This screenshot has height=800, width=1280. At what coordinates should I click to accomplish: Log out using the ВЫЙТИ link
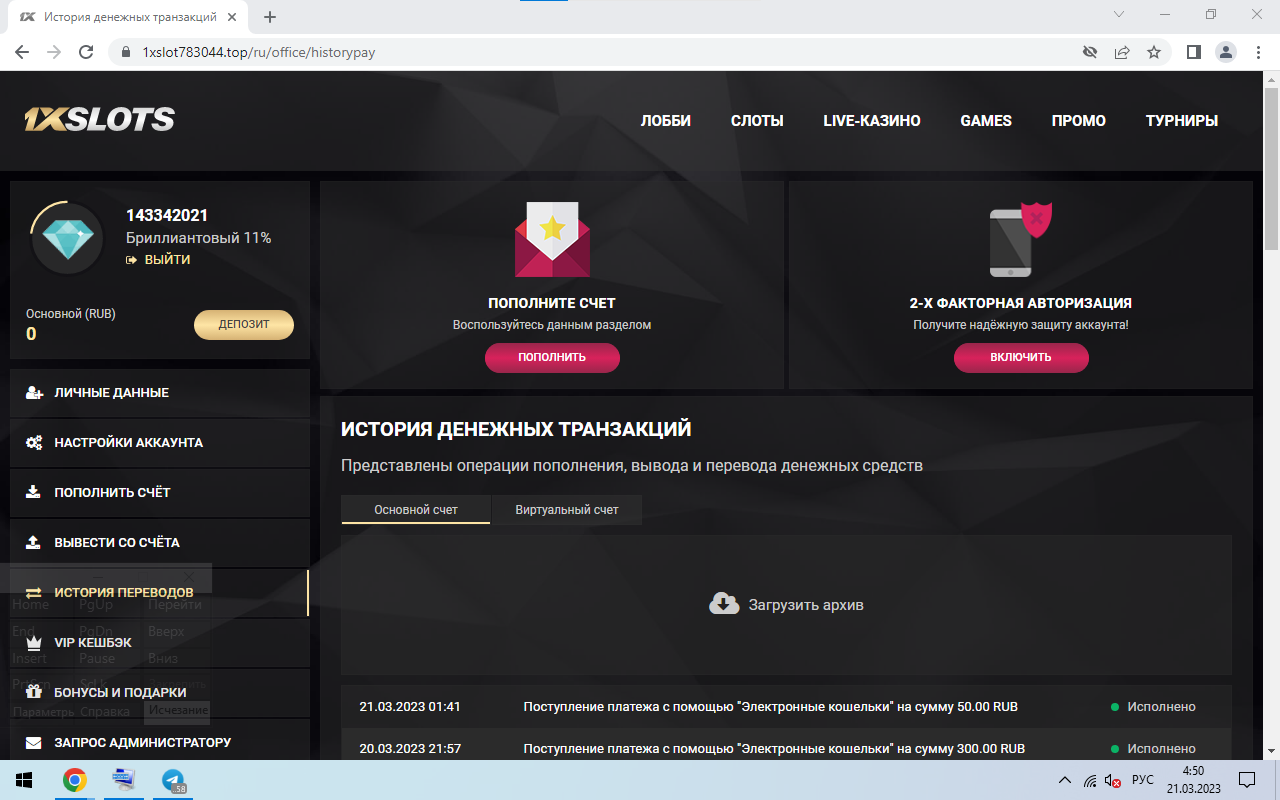158,260
